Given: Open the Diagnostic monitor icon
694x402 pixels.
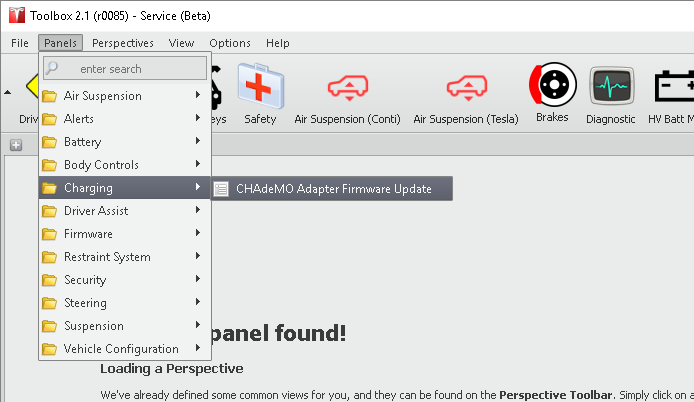Looking at the screenshot, I should (x=610, y=89).
